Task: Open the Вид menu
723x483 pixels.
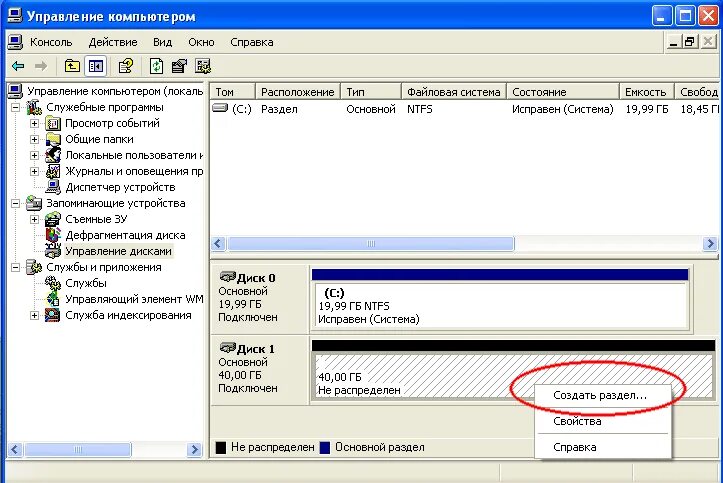Action: pyautogui.click(x=163, y=42)
